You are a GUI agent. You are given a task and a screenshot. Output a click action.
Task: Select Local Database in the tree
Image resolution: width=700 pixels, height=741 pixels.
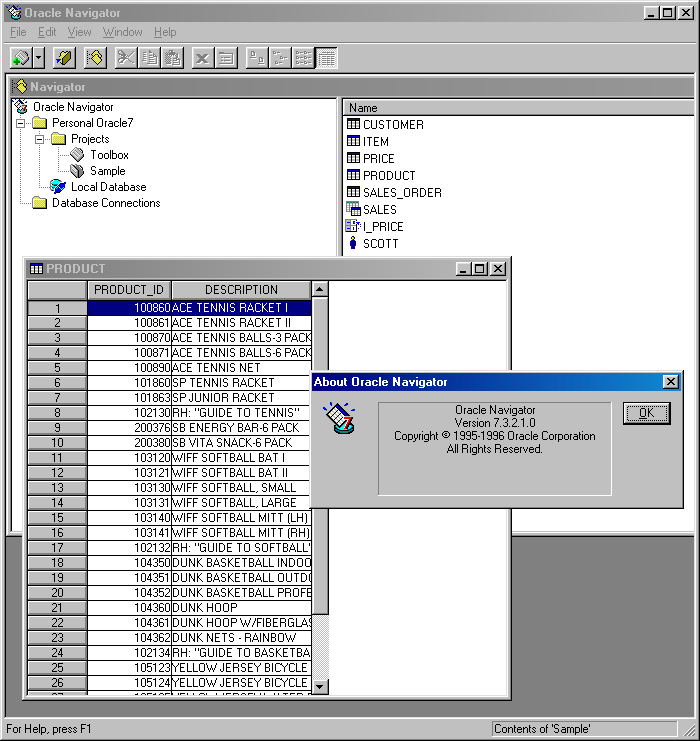click(108, 187)
